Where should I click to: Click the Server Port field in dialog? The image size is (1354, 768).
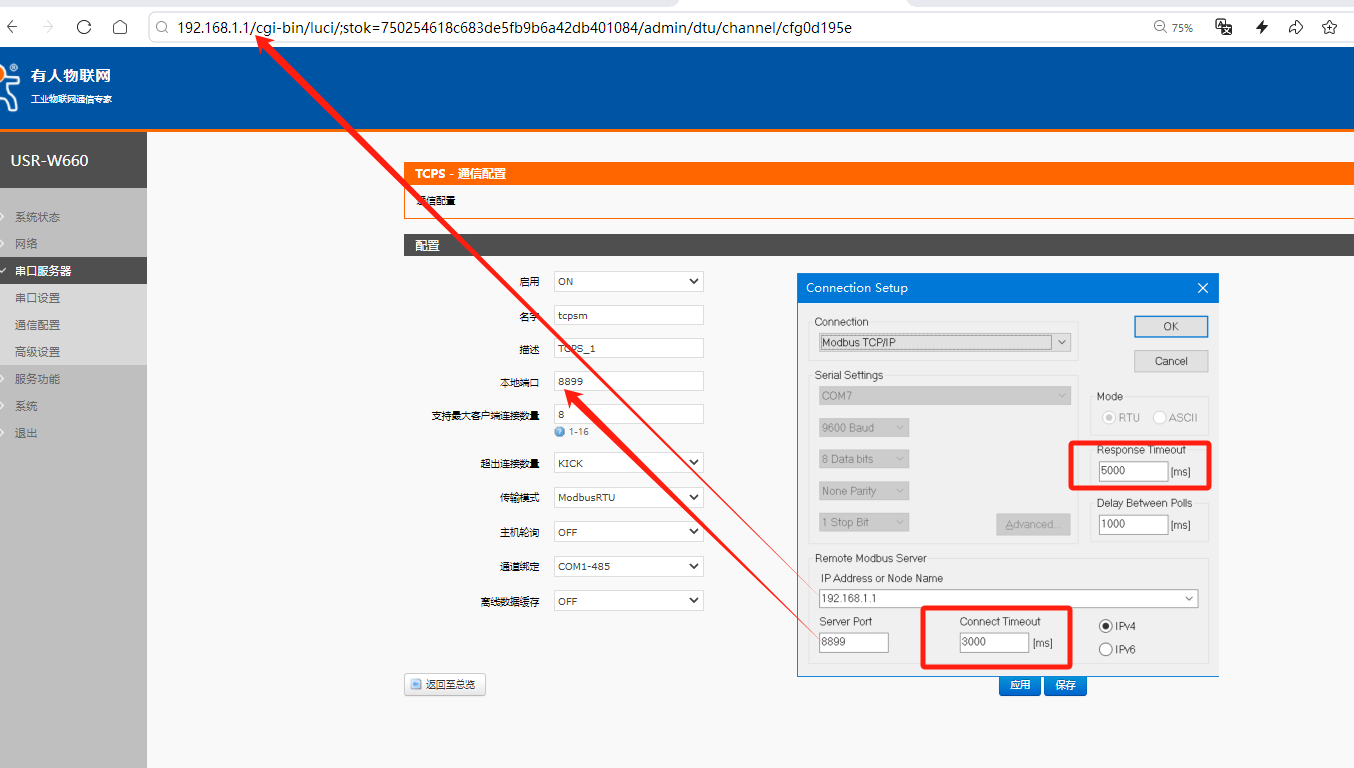coord(853,642)
